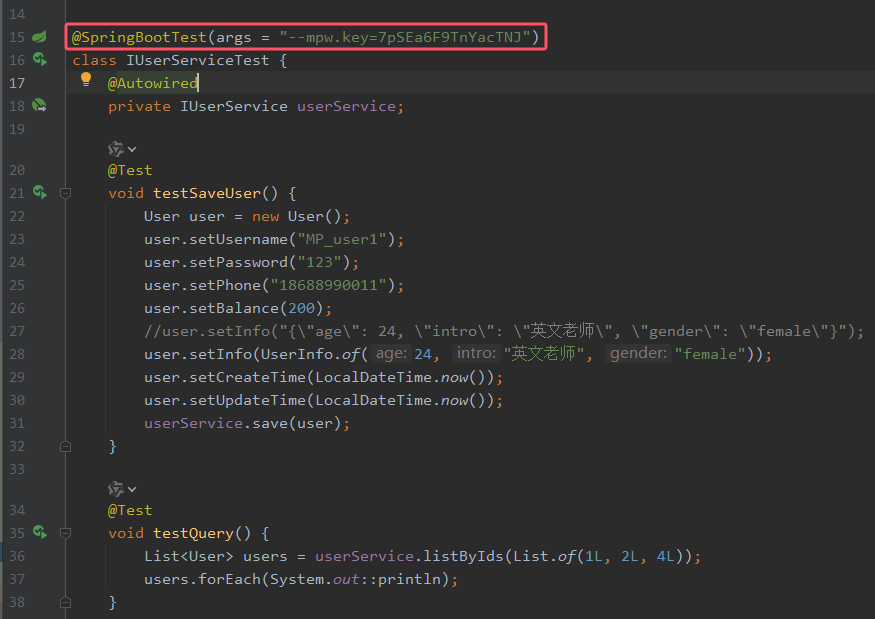Viewport: 875px width, 619px height.
Task: Click setCreateTime on line 29
Action: click(248, 377)
